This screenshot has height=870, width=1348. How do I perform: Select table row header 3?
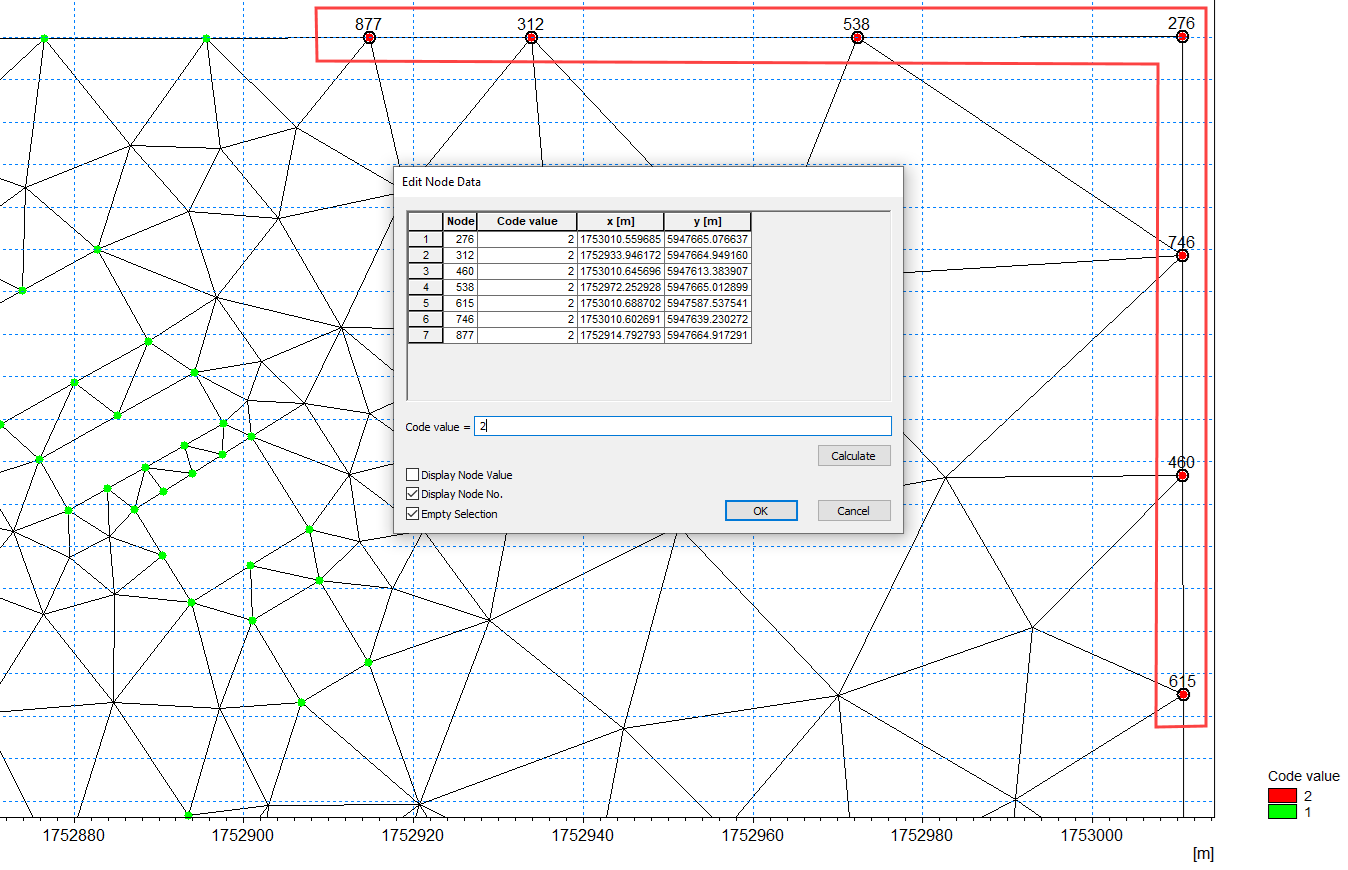click(425, 272)
